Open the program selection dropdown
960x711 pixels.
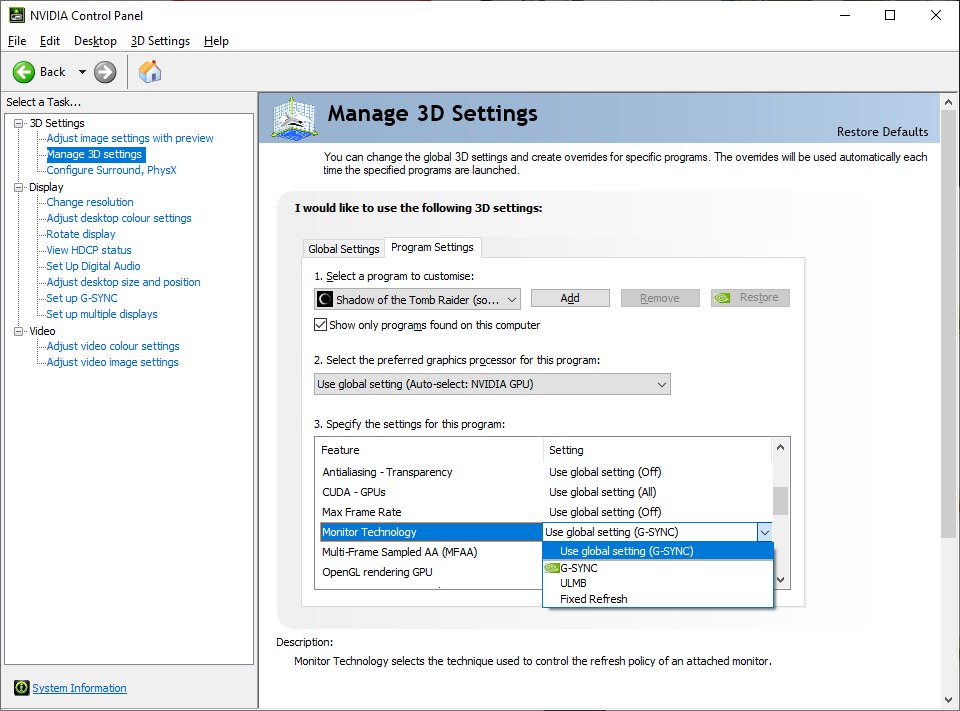(418, 299)
